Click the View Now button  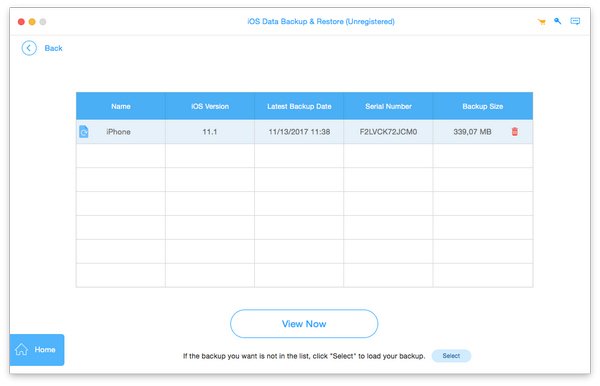click(304, 324)
